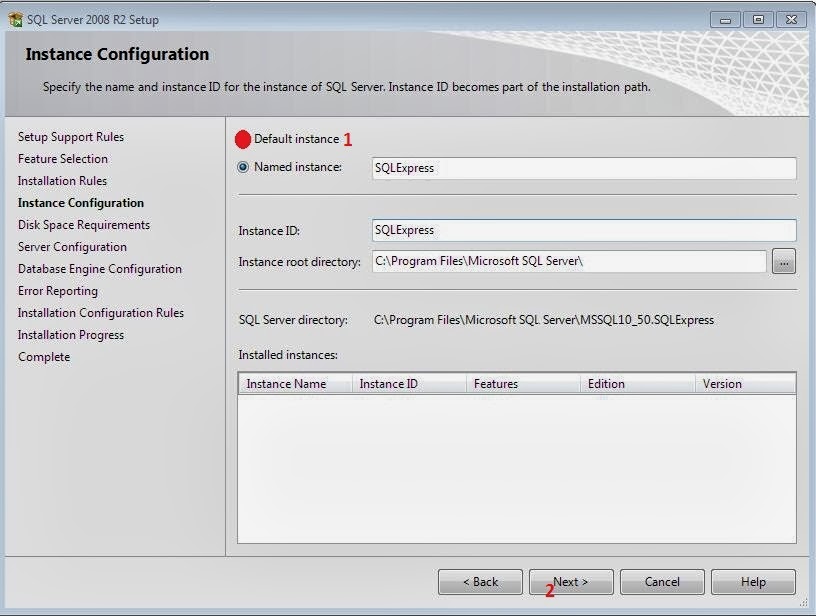This screenshot has width=816, height=616.
Task: Sort by the Instance ID column header
Action: pos(409,384)
